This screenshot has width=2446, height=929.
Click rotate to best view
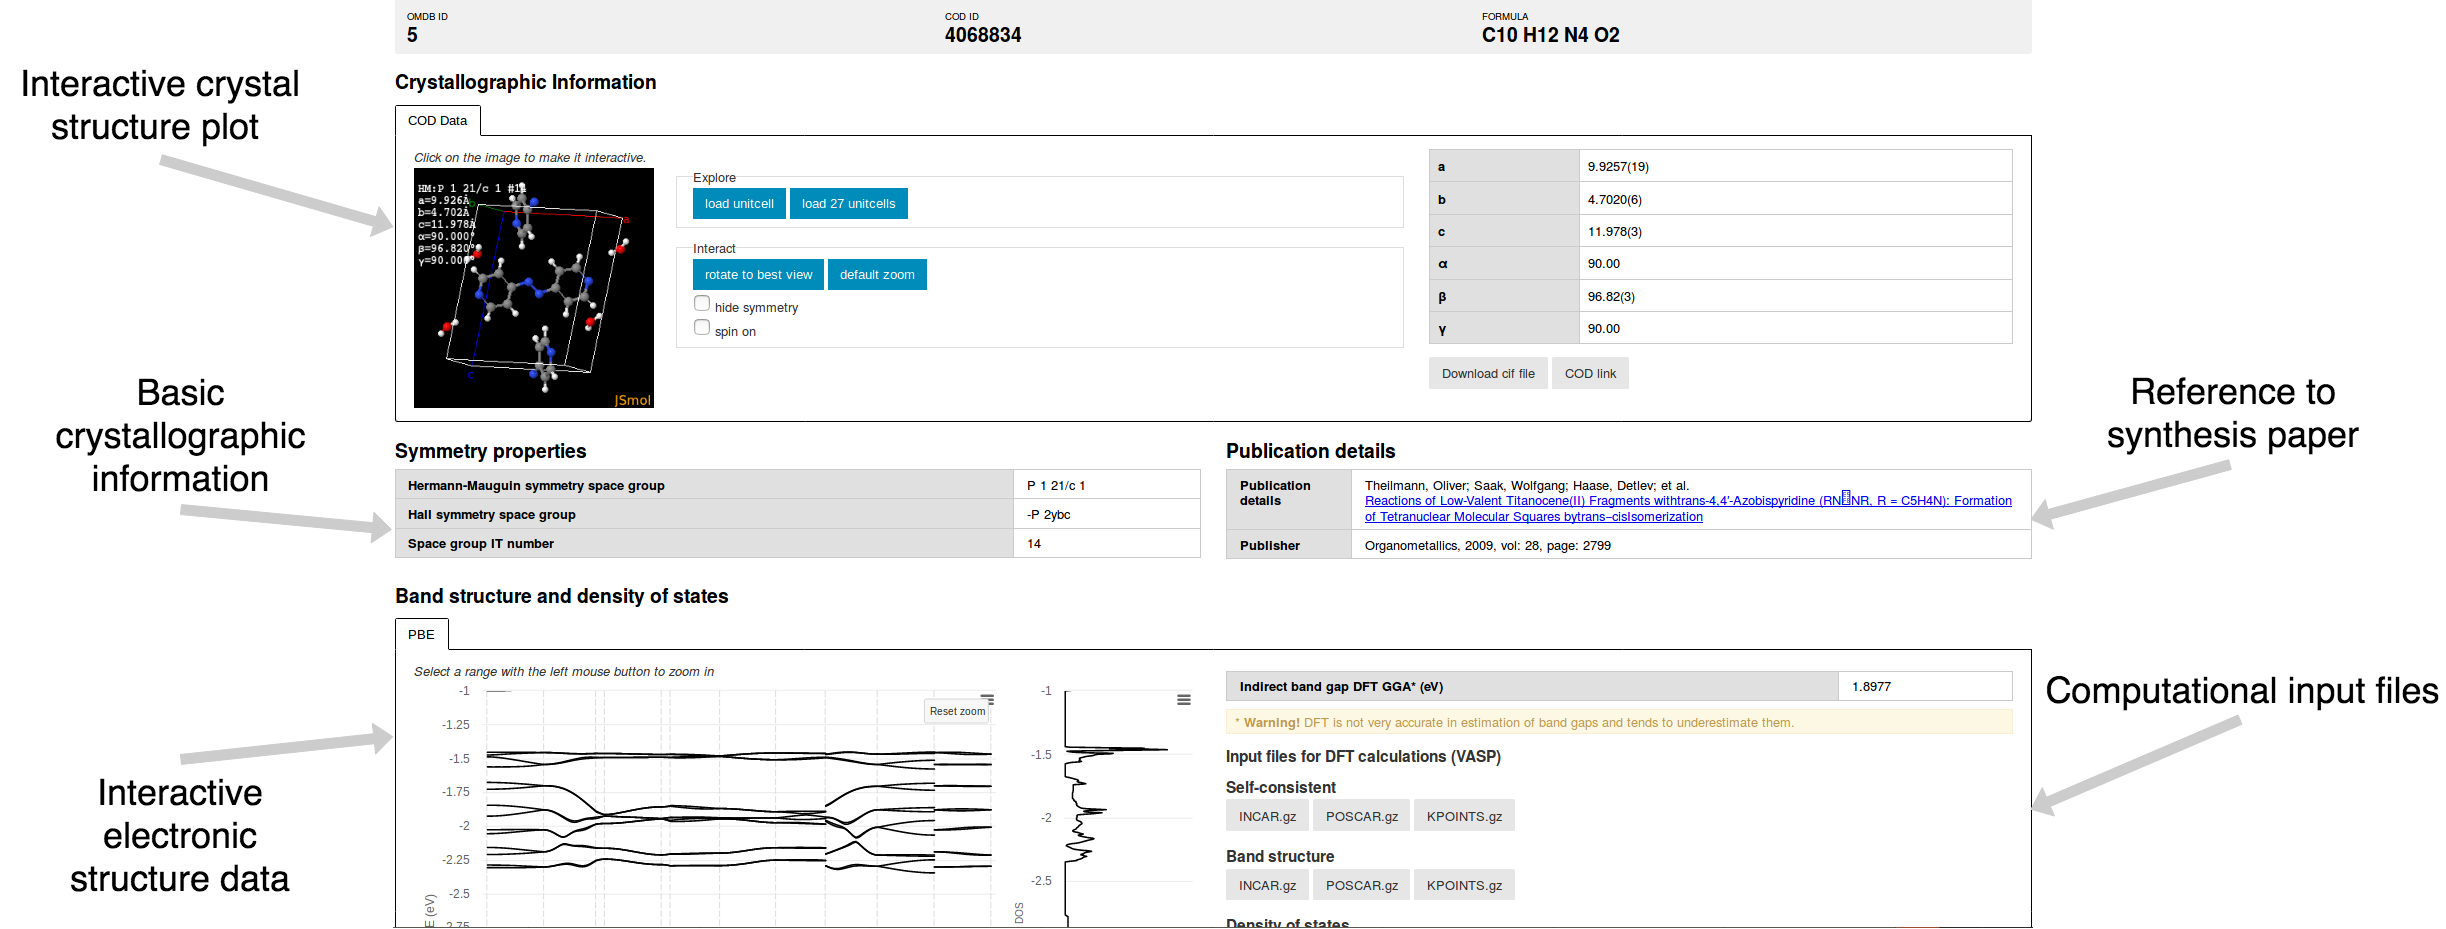[758, 275]
